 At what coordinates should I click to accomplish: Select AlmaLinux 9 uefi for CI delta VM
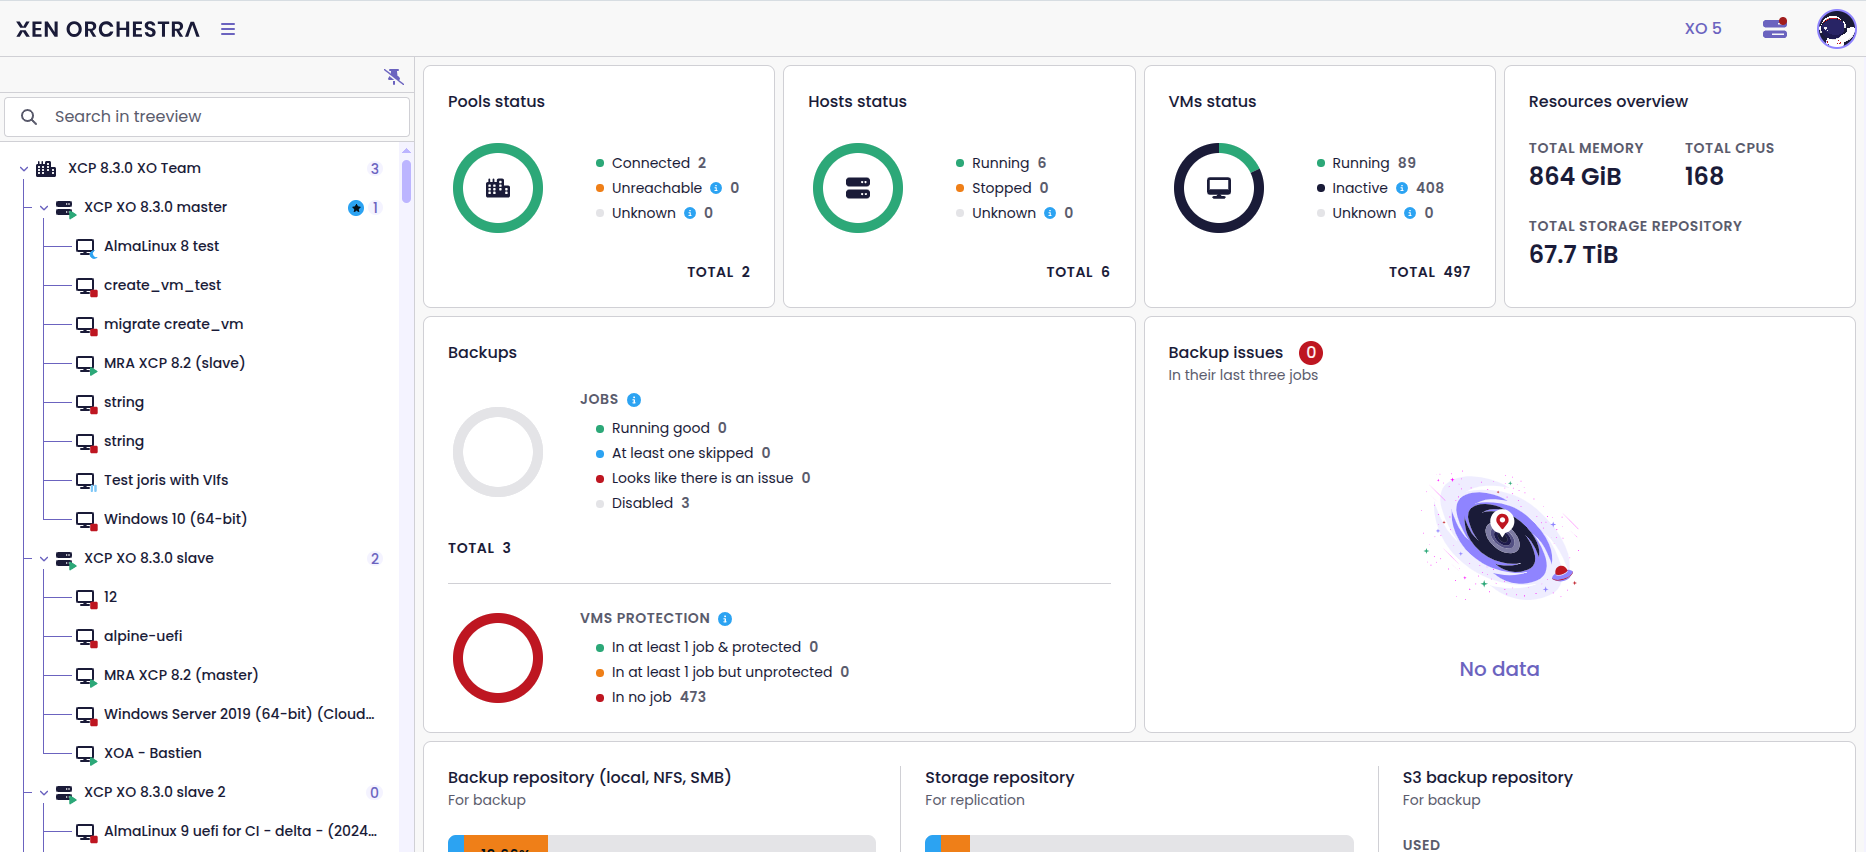click(x=240, y=831)
